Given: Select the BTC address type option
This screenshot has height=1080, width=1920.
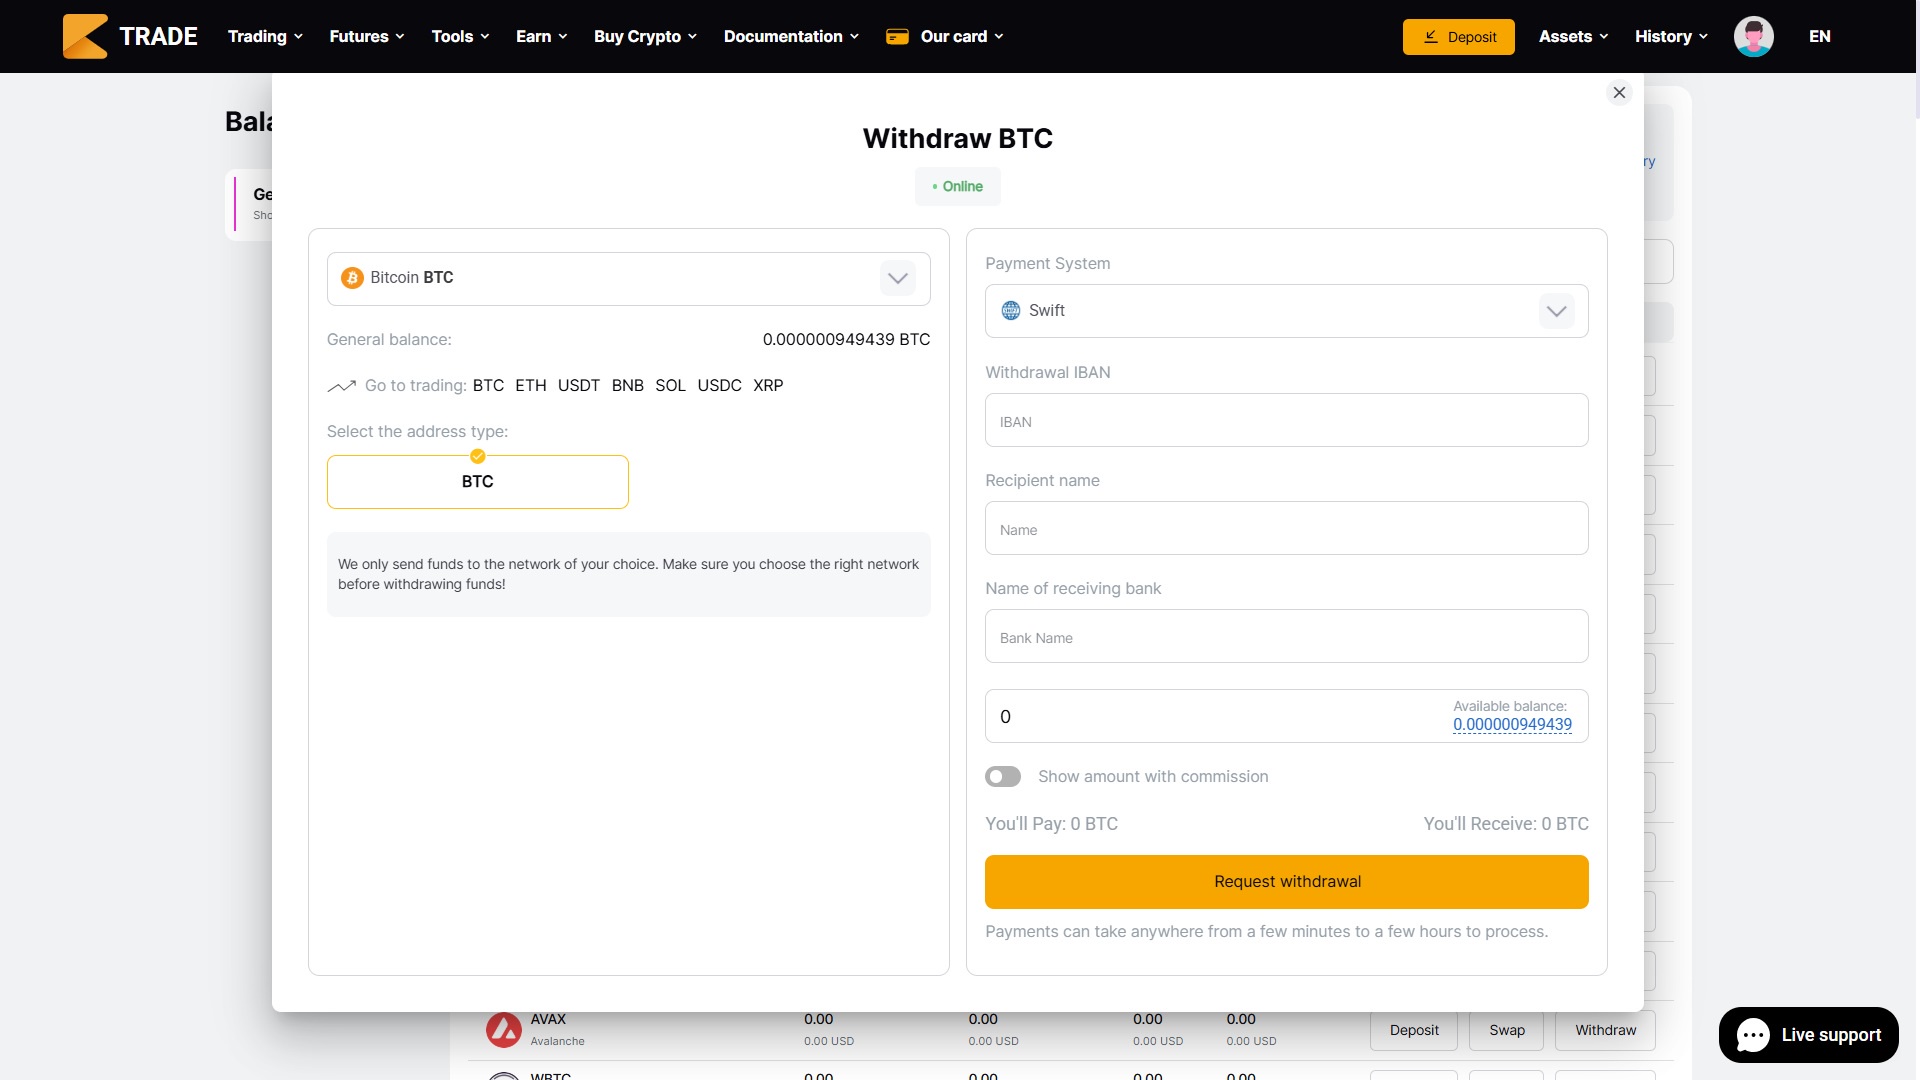Looking at the screenshot, I should click(x=477, y=482).
